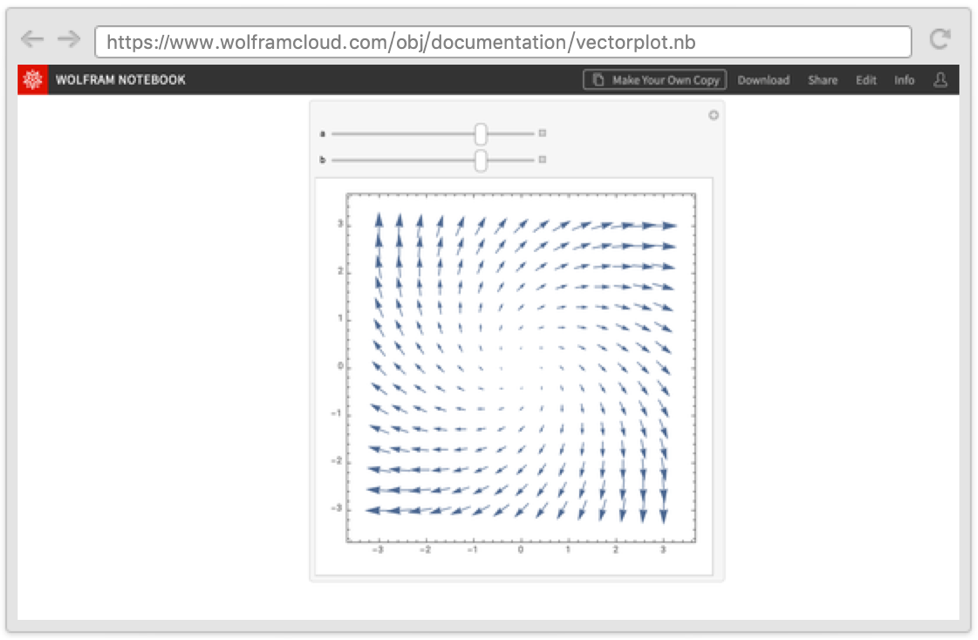Screen dimensions: 978x640
Task: Open the user account icon
Action: pos(940,80)
